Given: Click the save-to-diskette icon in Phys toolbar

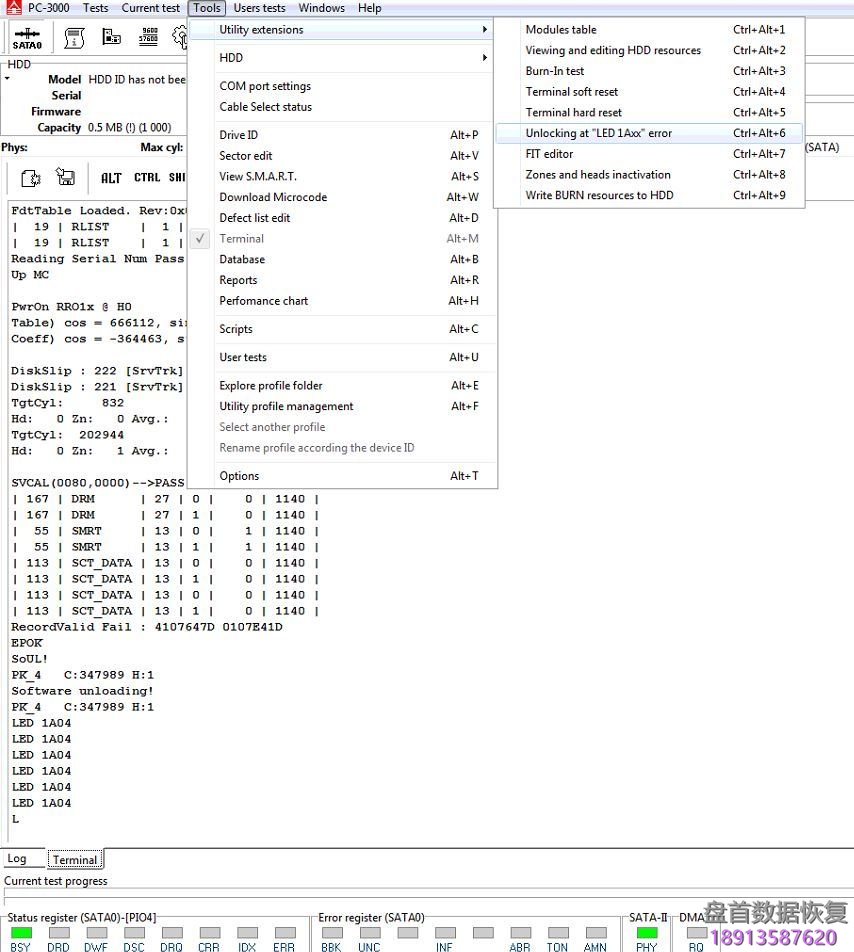Looking at the screenshot, I should [x=65, y=176].
